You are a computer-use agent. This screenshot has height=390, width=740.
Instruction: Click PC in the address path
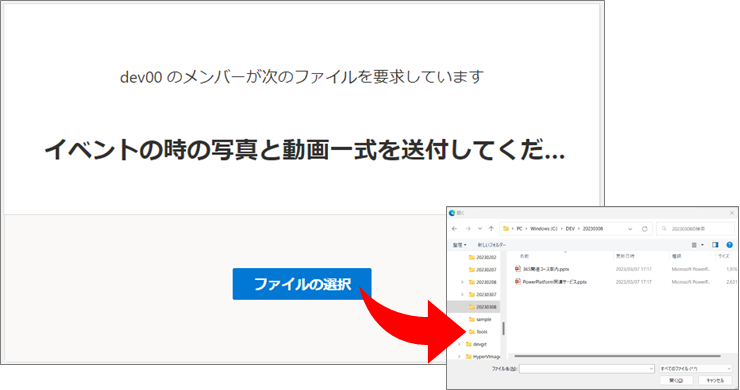[x=519, y=229]
